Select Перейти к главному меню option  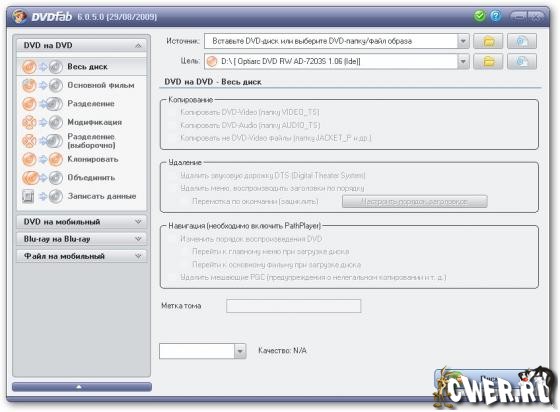tap(185, 252)
